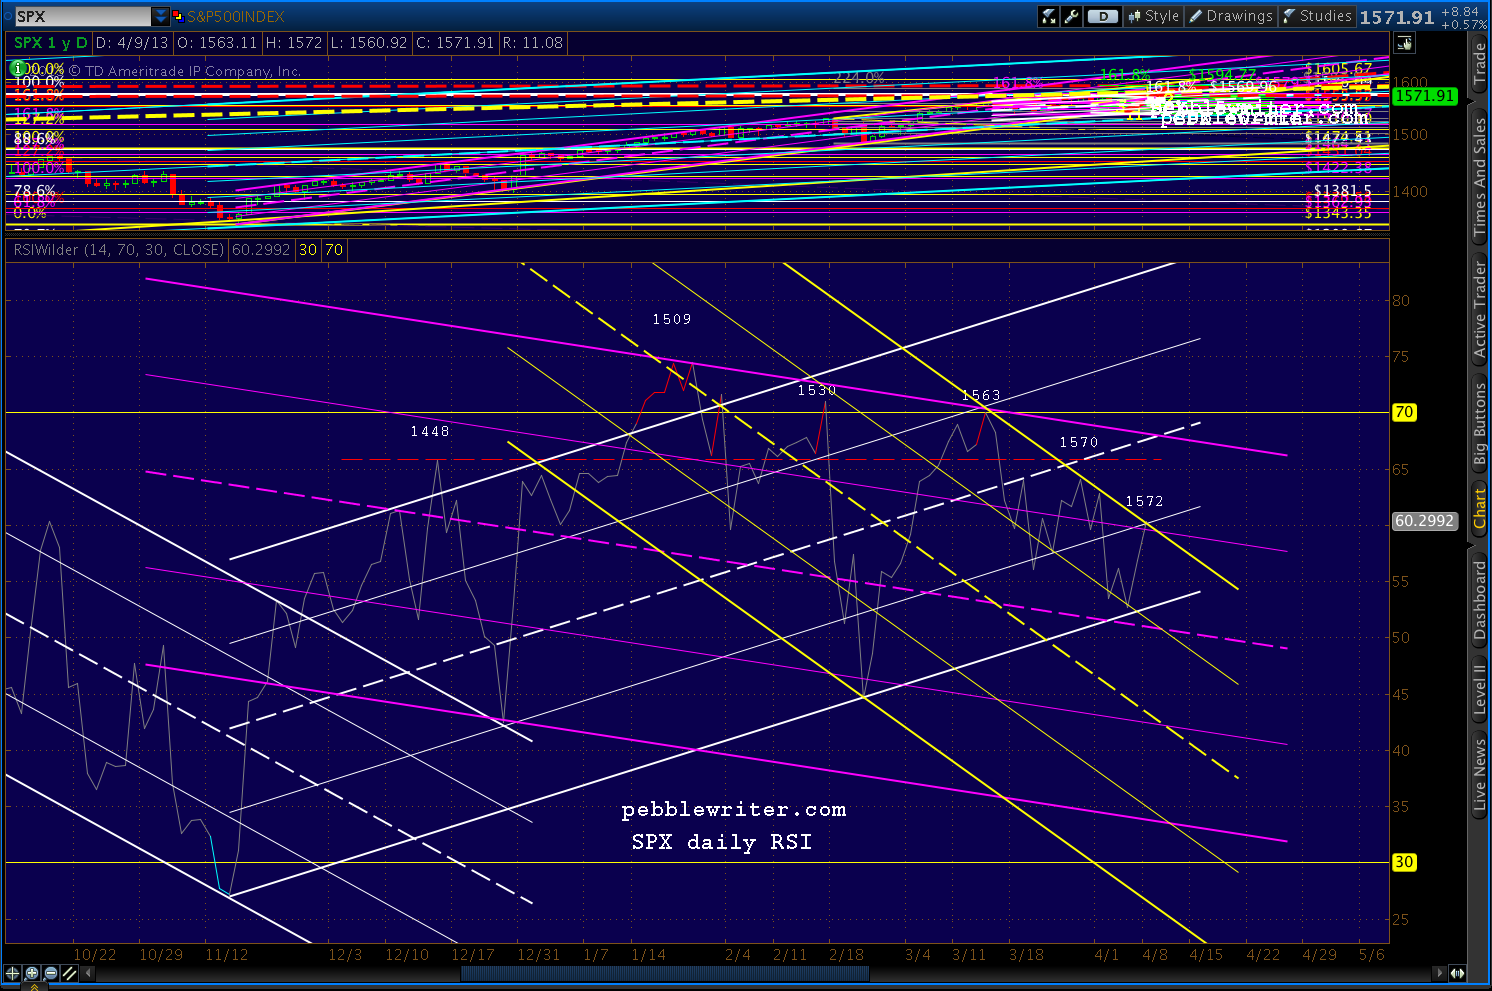Open the Live News side panel
This screenshot has height=991, width=1492.
1480,775
